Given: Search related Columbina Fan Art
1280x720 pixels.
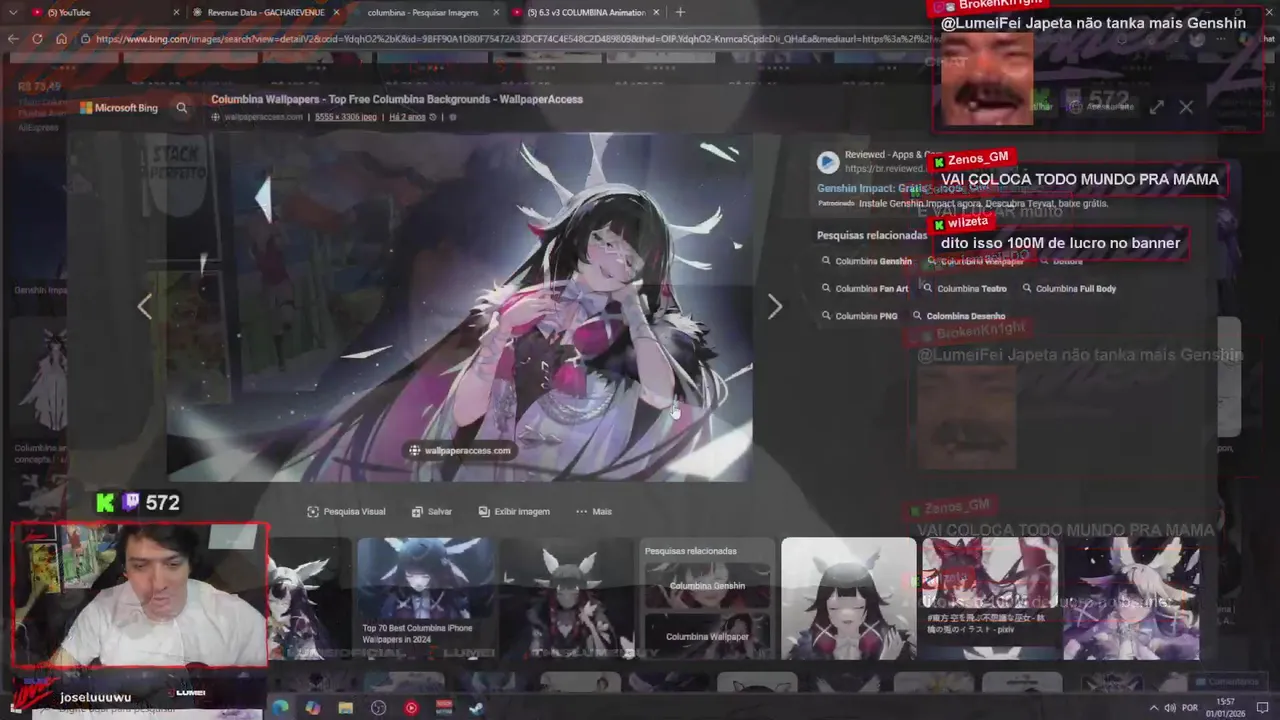Looking at the screenshot, I should pos(865,288).
